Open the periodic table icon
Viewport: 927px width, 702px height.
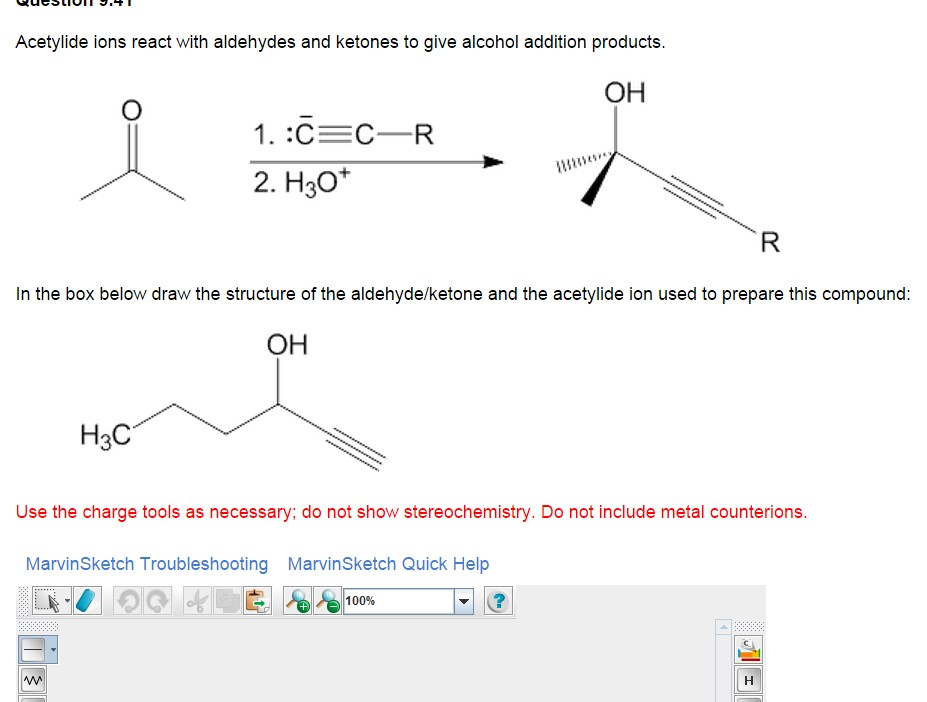(x=748, y=648)
